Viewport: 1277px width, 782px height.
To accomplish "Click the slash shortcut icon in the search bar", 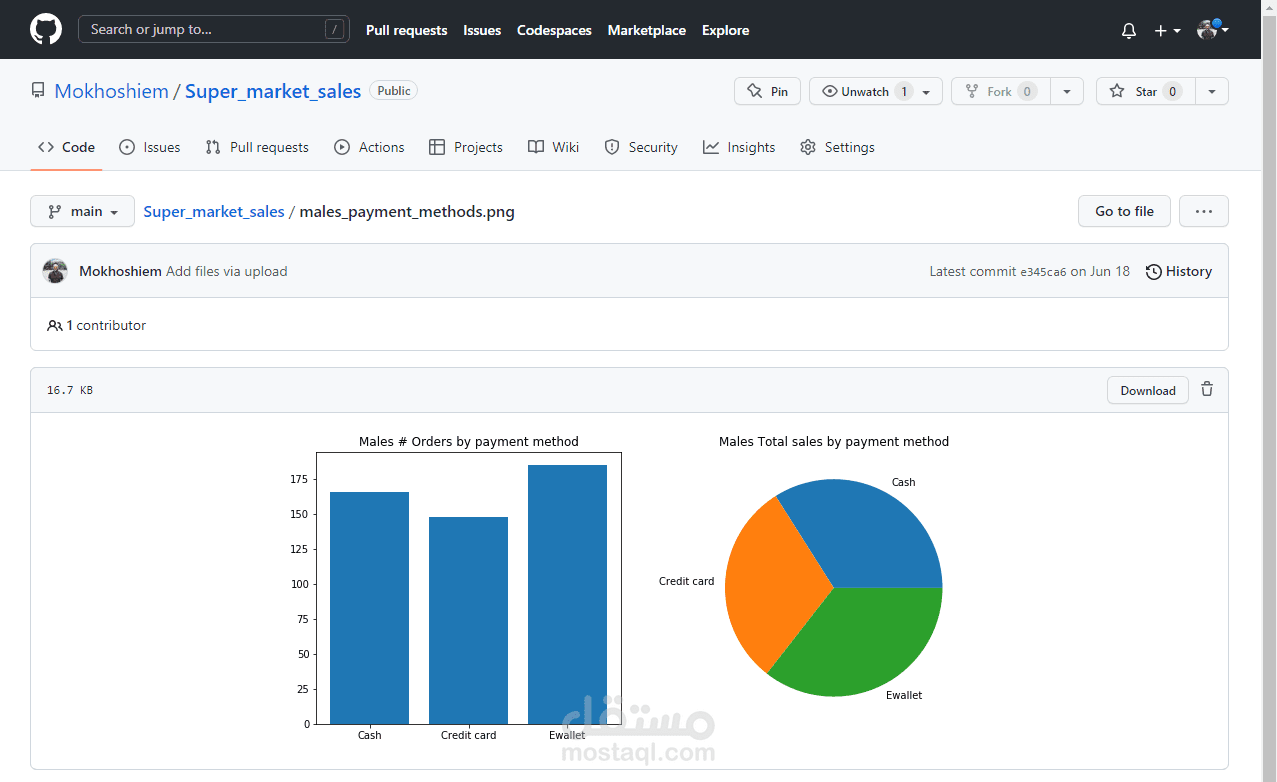I will pyautogui.click(x=335, y=30).
